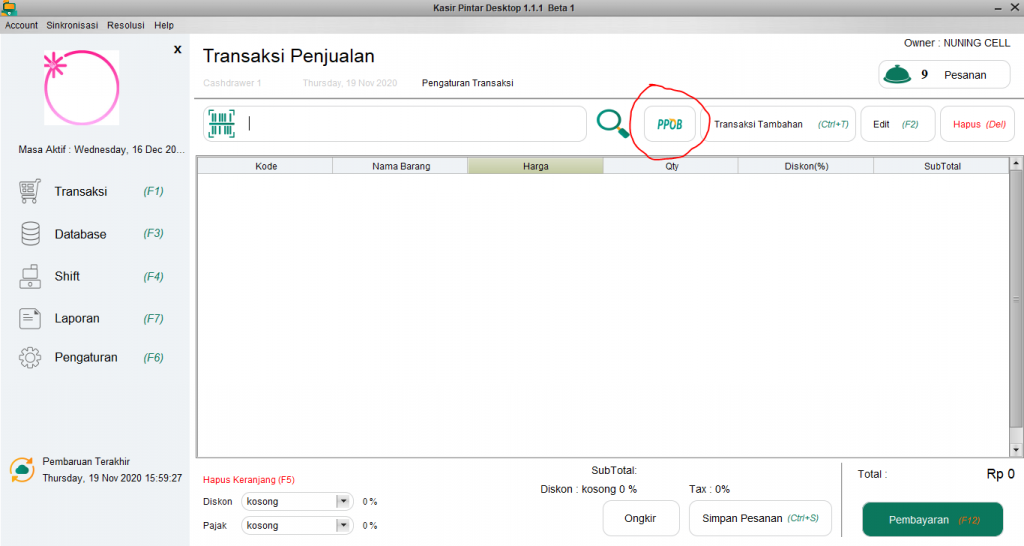Click the barcode scanner icon
This screenshot has width=1024, height=546.
221,123
